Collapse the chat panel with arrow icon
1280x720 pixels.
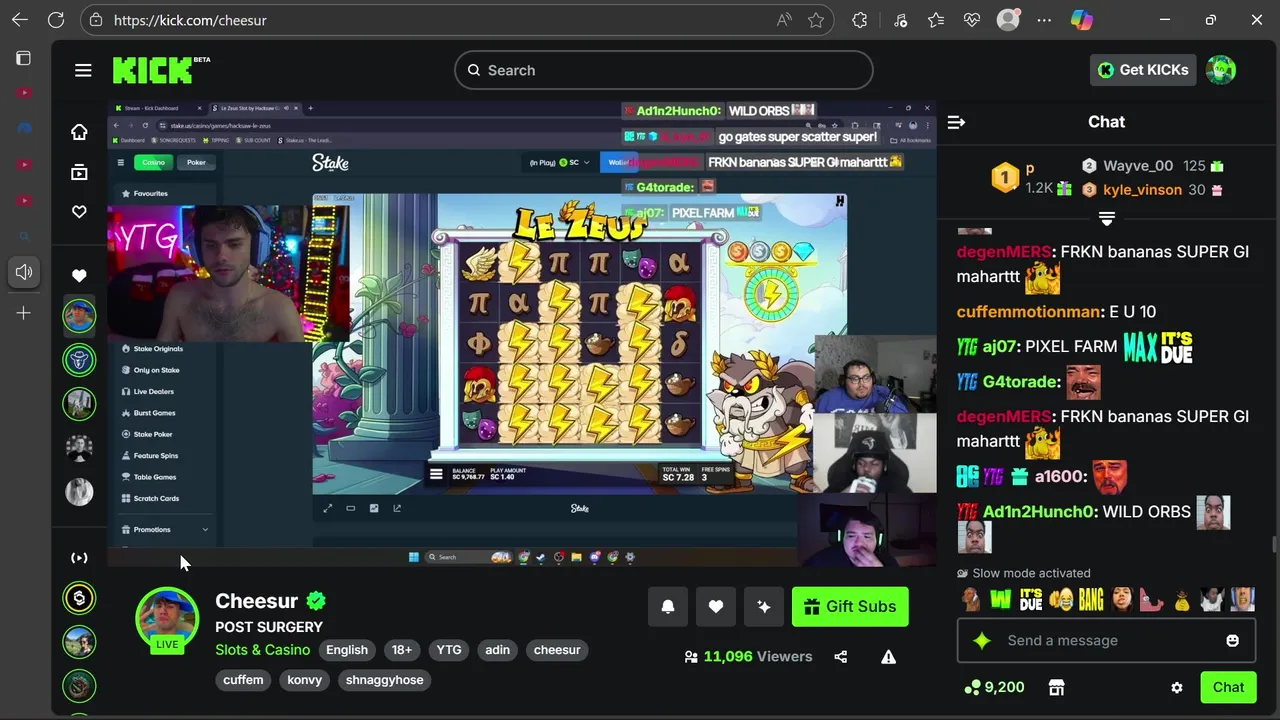click(956, 122)
